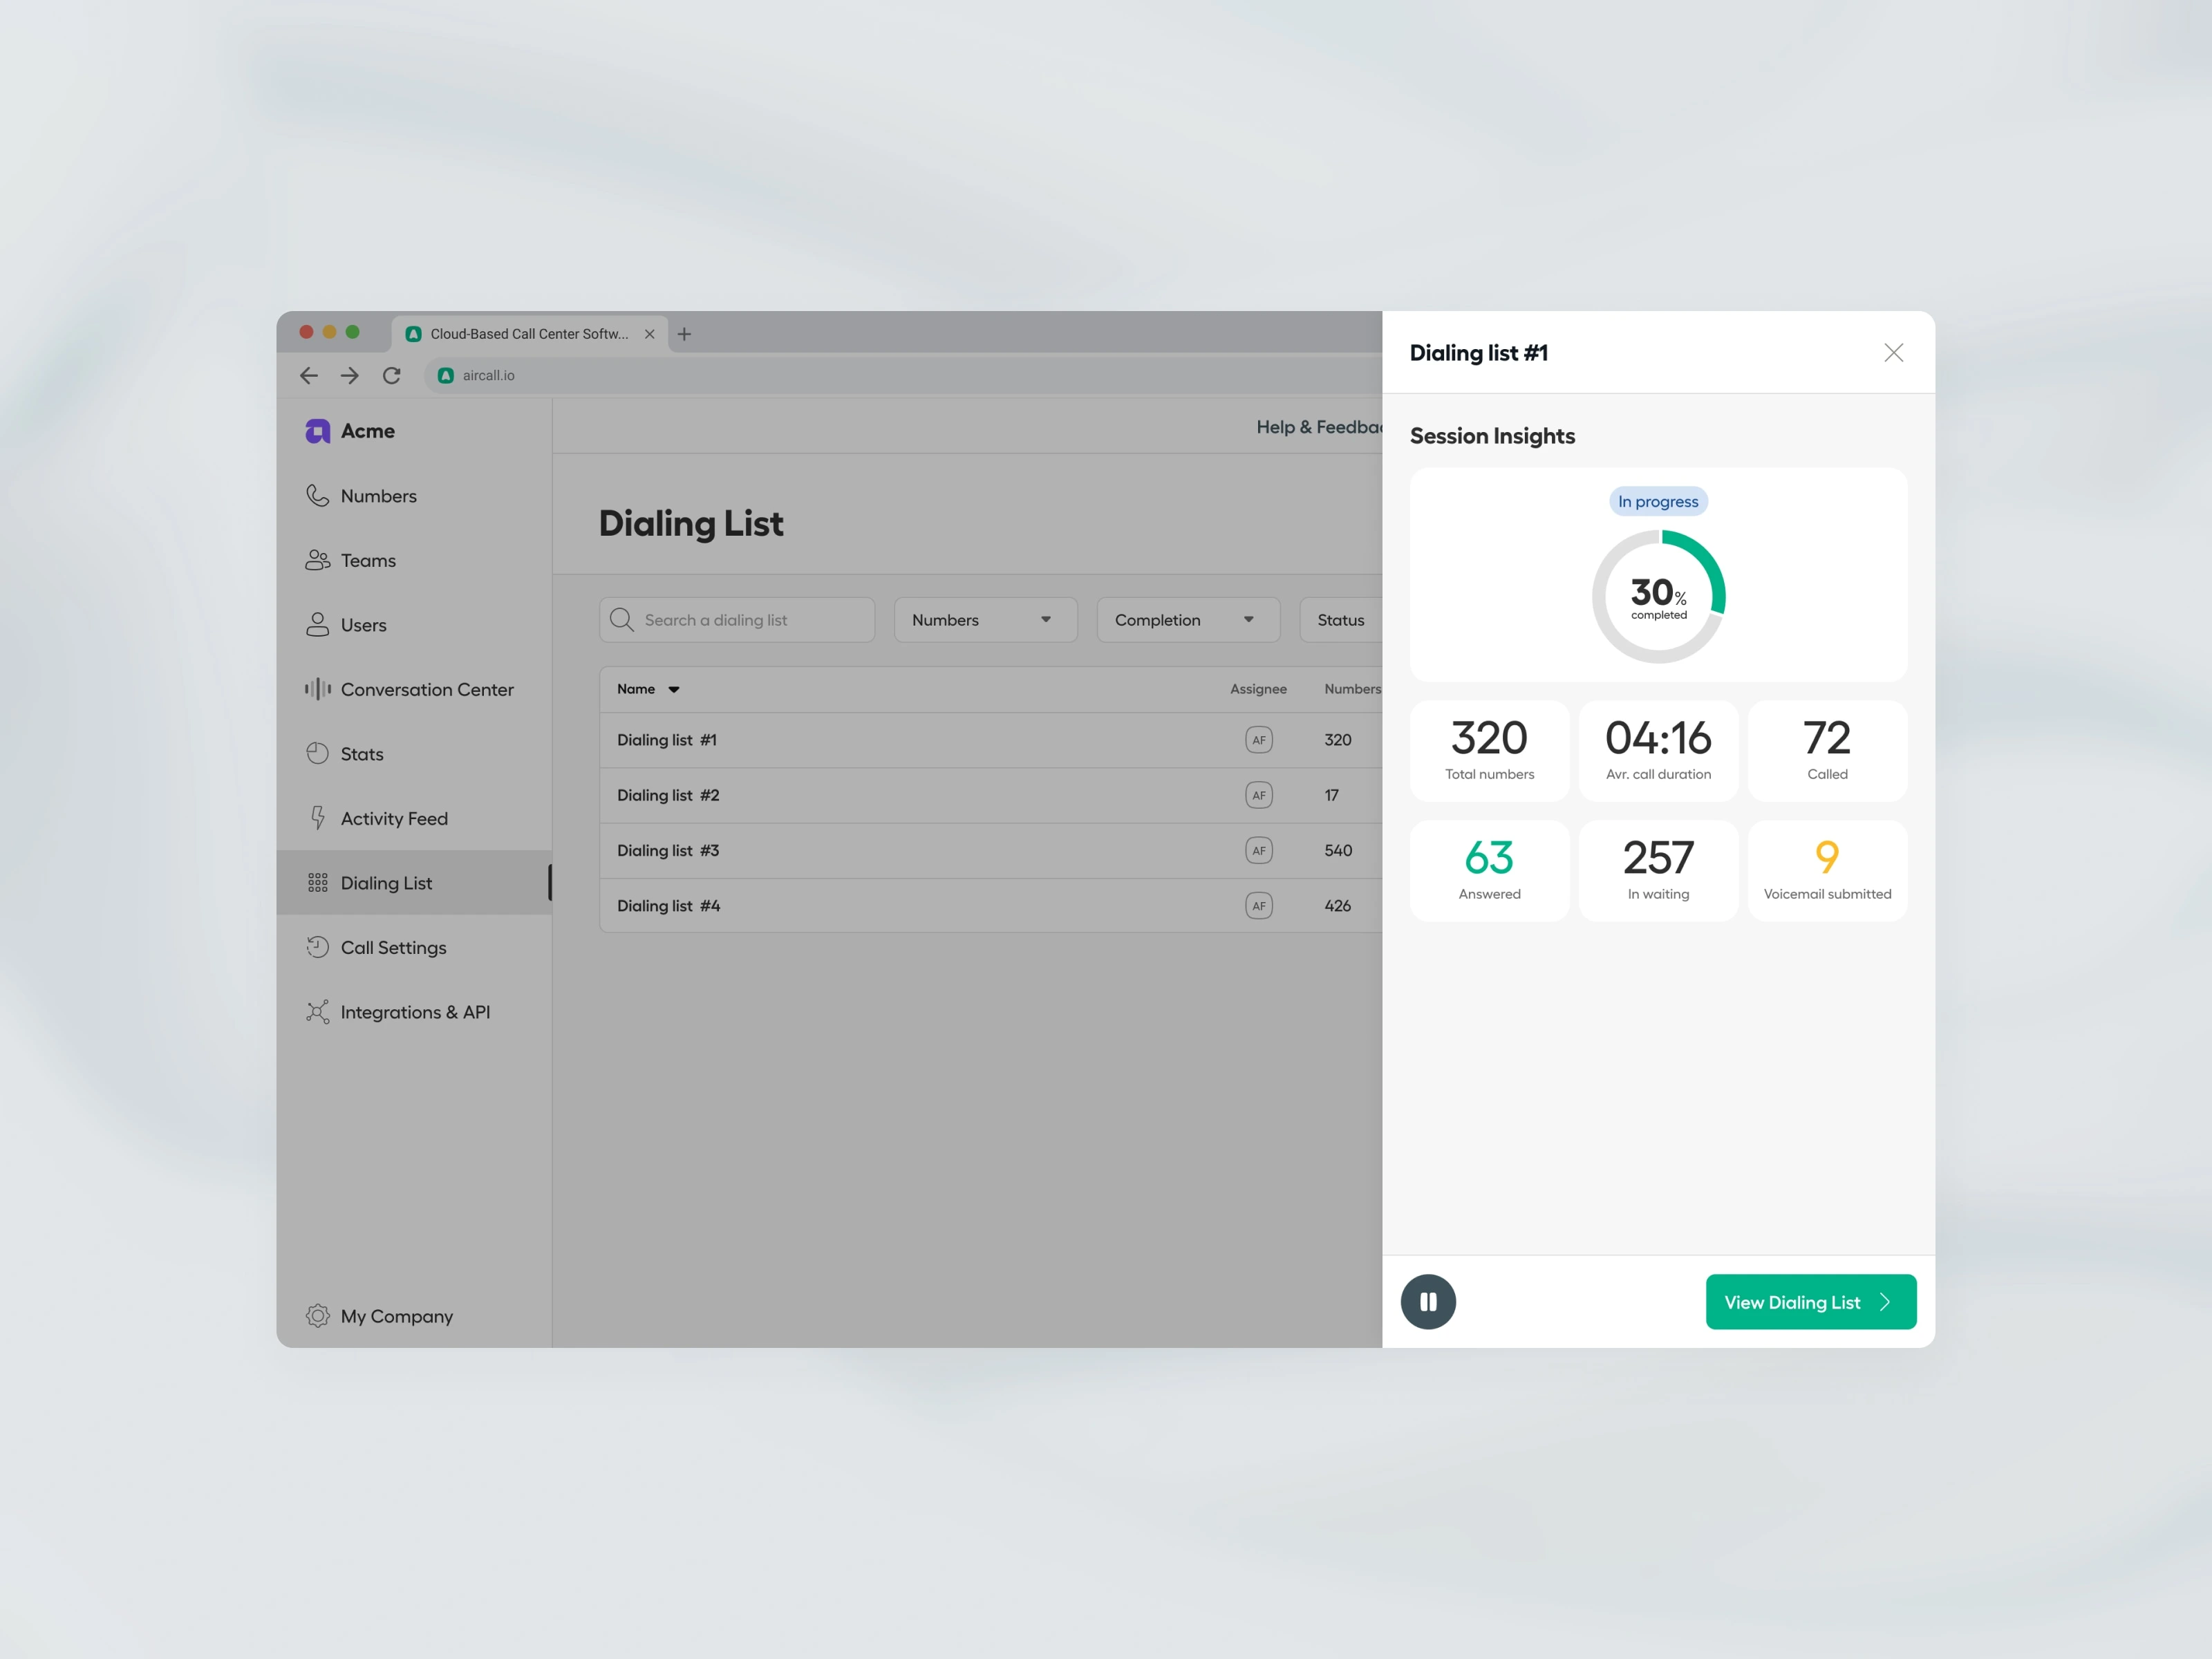2212x1659 pixels.
Task: Click the Stats pie chart icon
Action: (317, 753)
